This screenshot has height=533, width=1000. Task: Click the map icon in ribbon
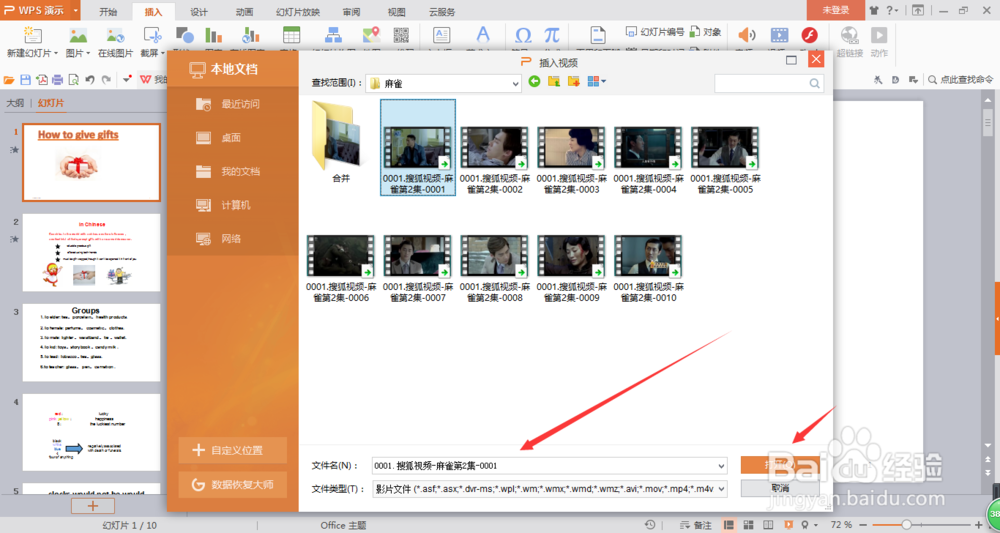[x=371, y=35]
